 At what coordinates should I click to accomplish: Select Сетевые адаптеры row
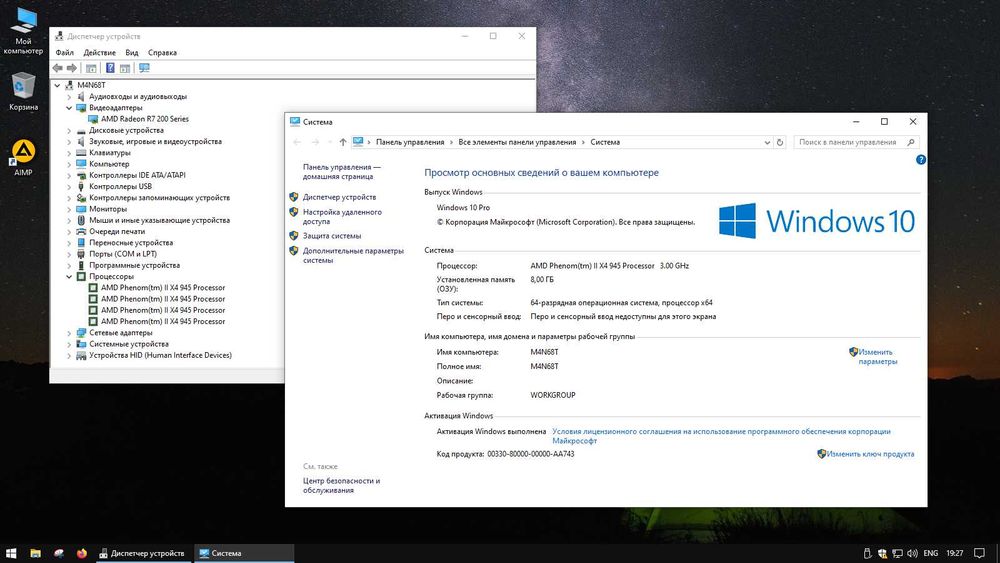[x=120, y=333]
